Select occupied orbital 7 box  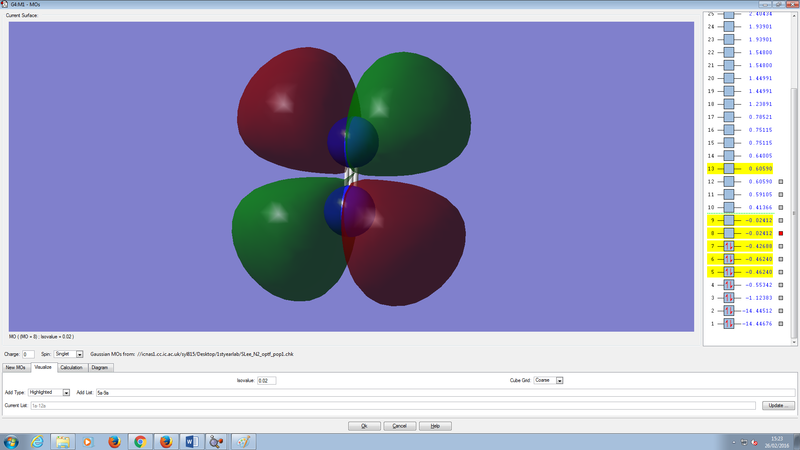729,246
